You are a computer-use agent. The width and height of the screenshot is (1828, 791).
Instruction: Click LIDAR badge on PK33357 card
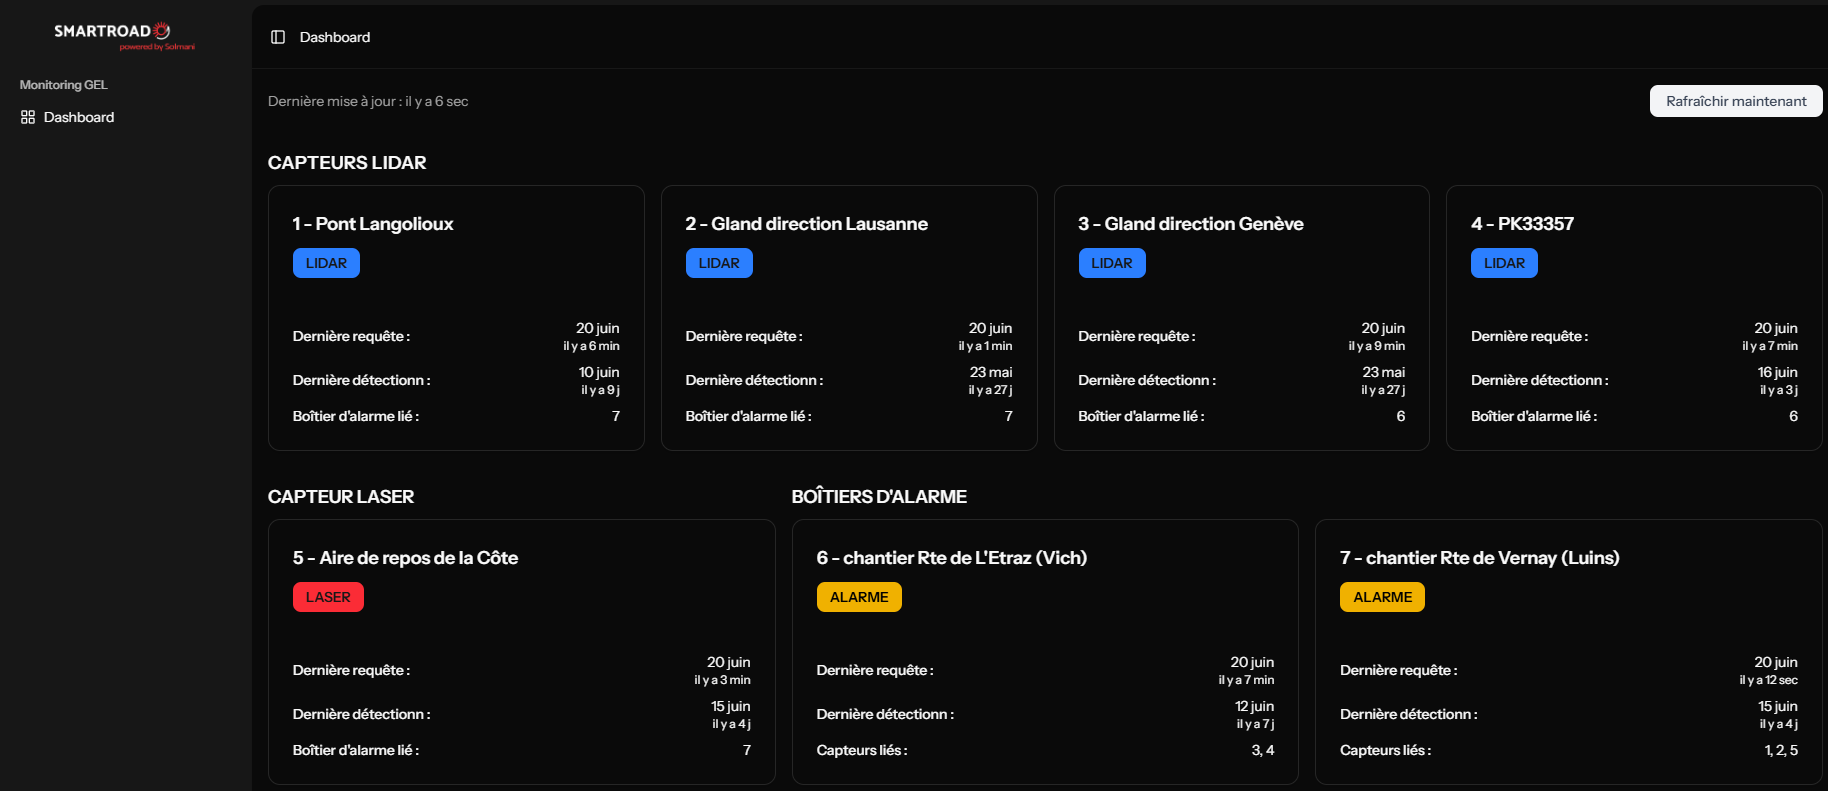[1504, 263]
